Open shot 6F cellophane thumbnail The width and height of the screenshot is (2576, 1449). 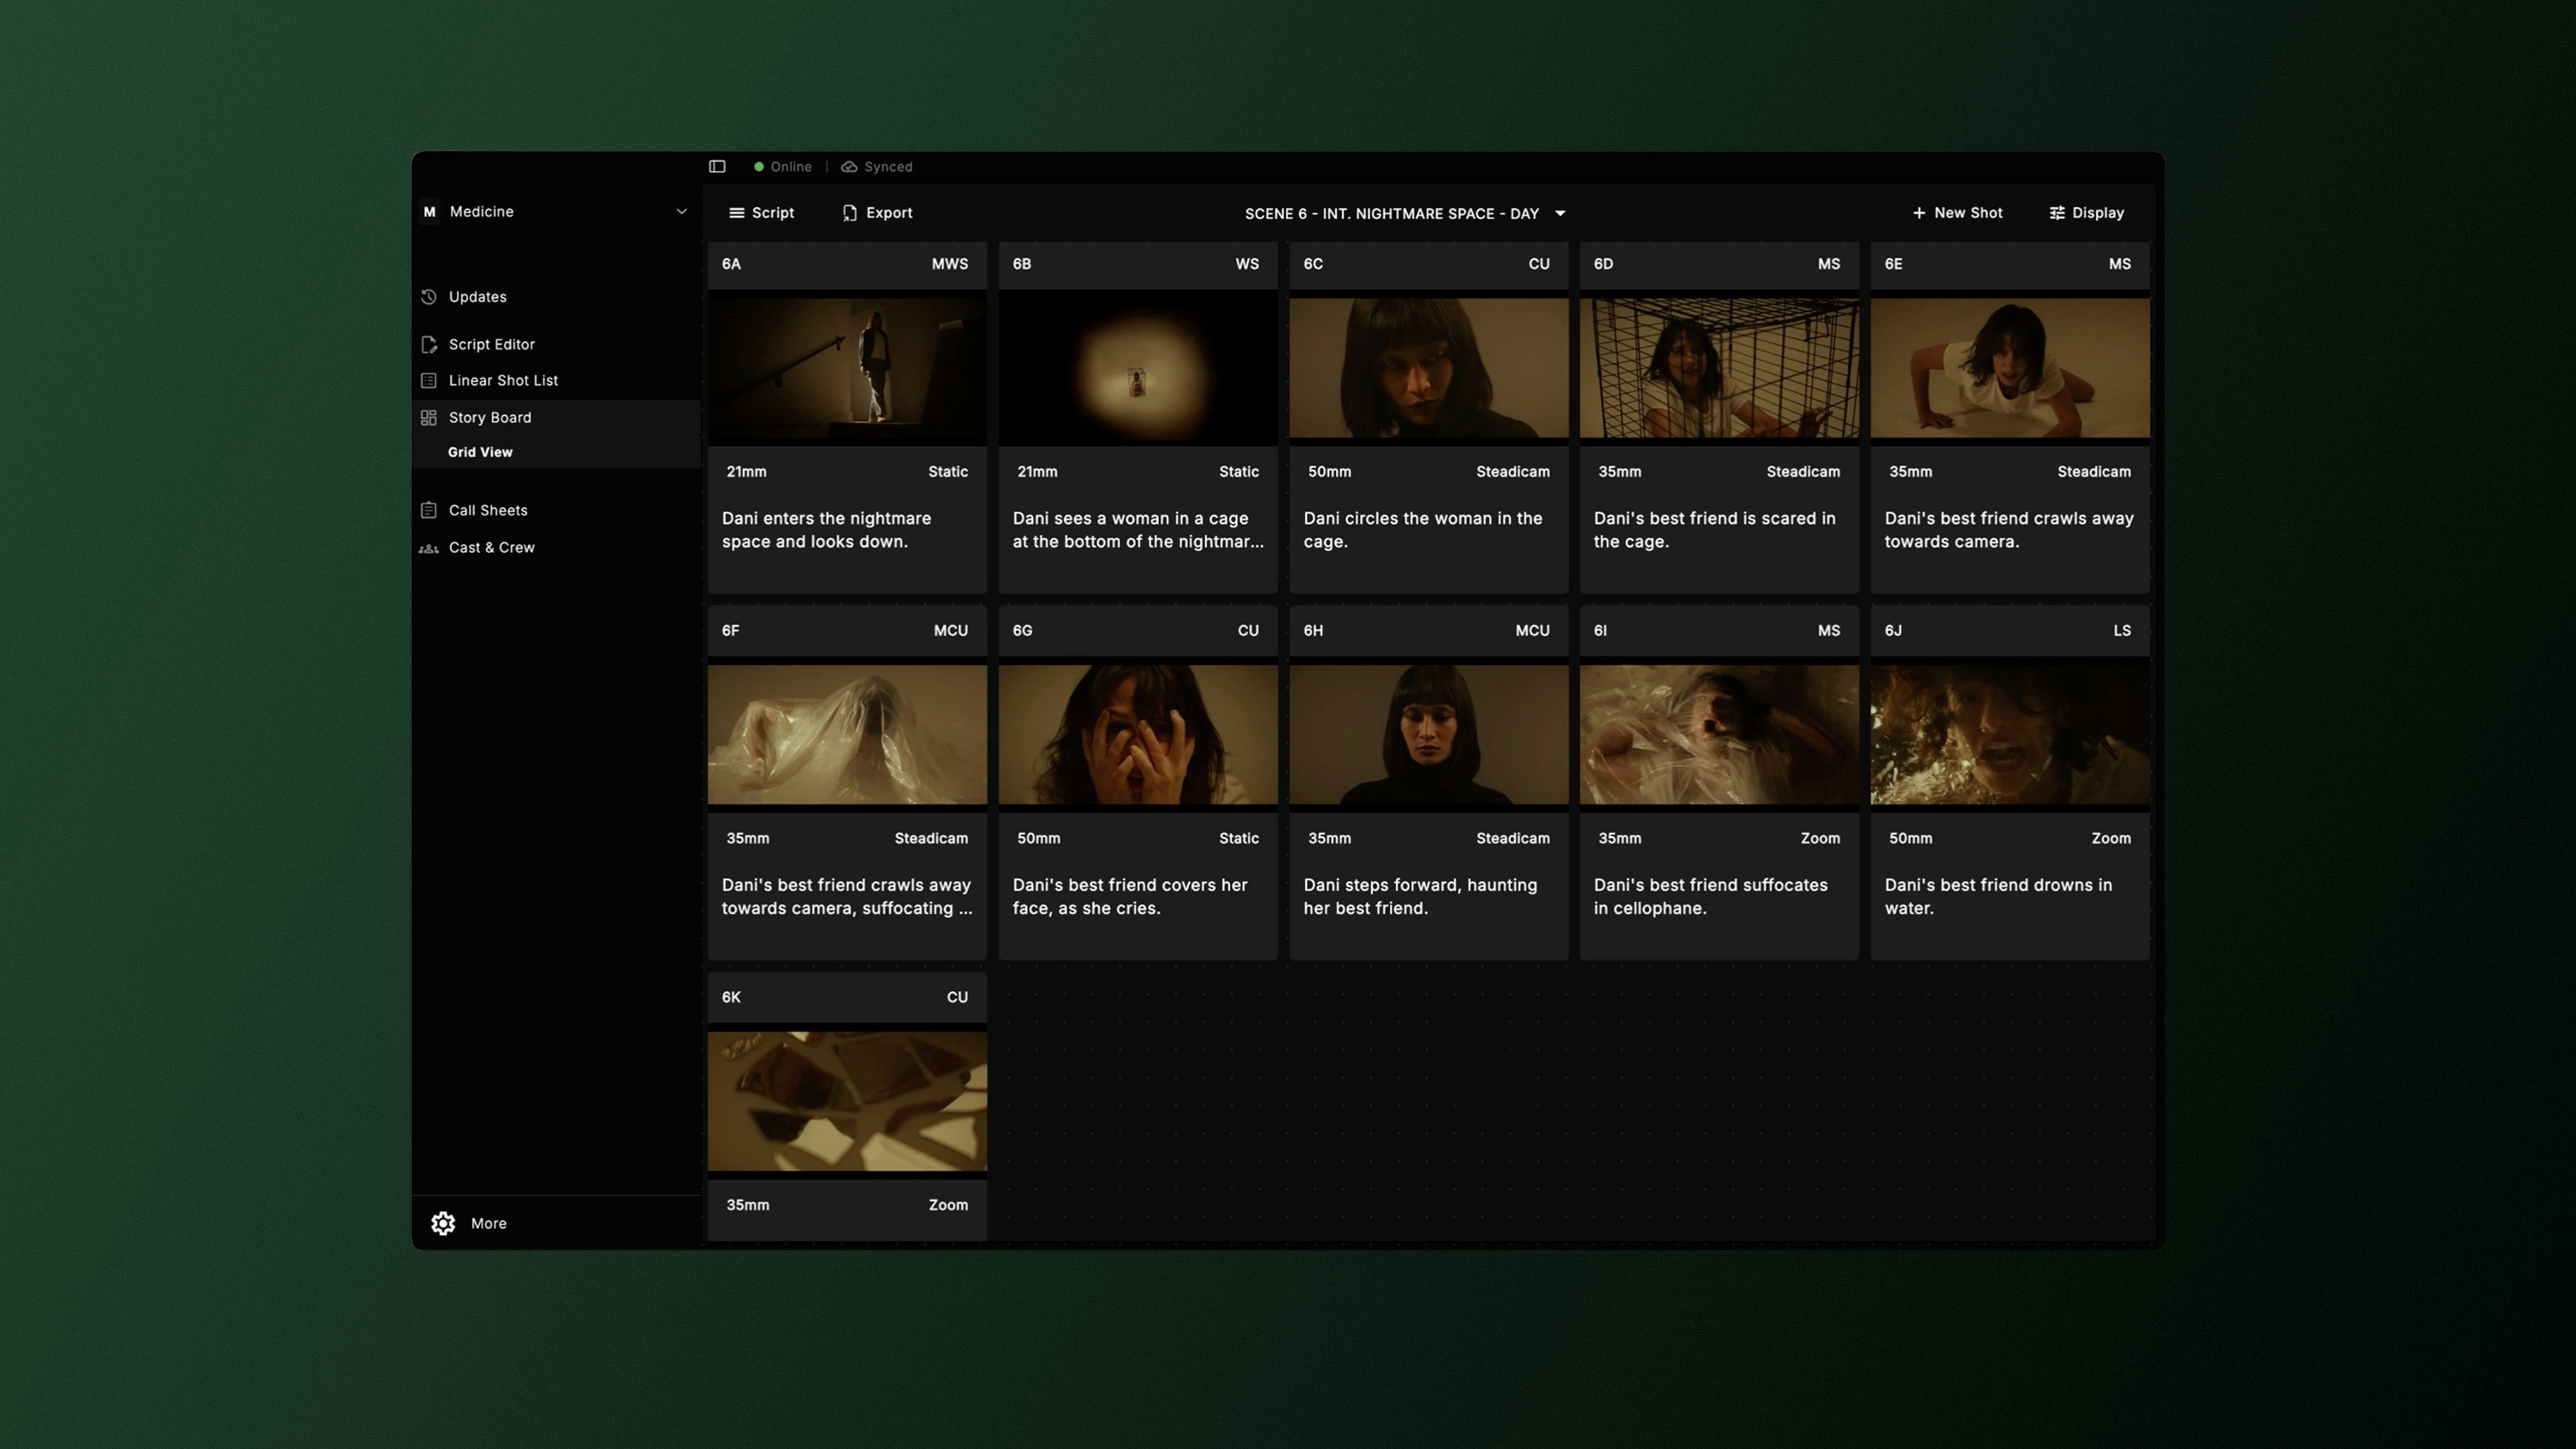click(847, 735)
